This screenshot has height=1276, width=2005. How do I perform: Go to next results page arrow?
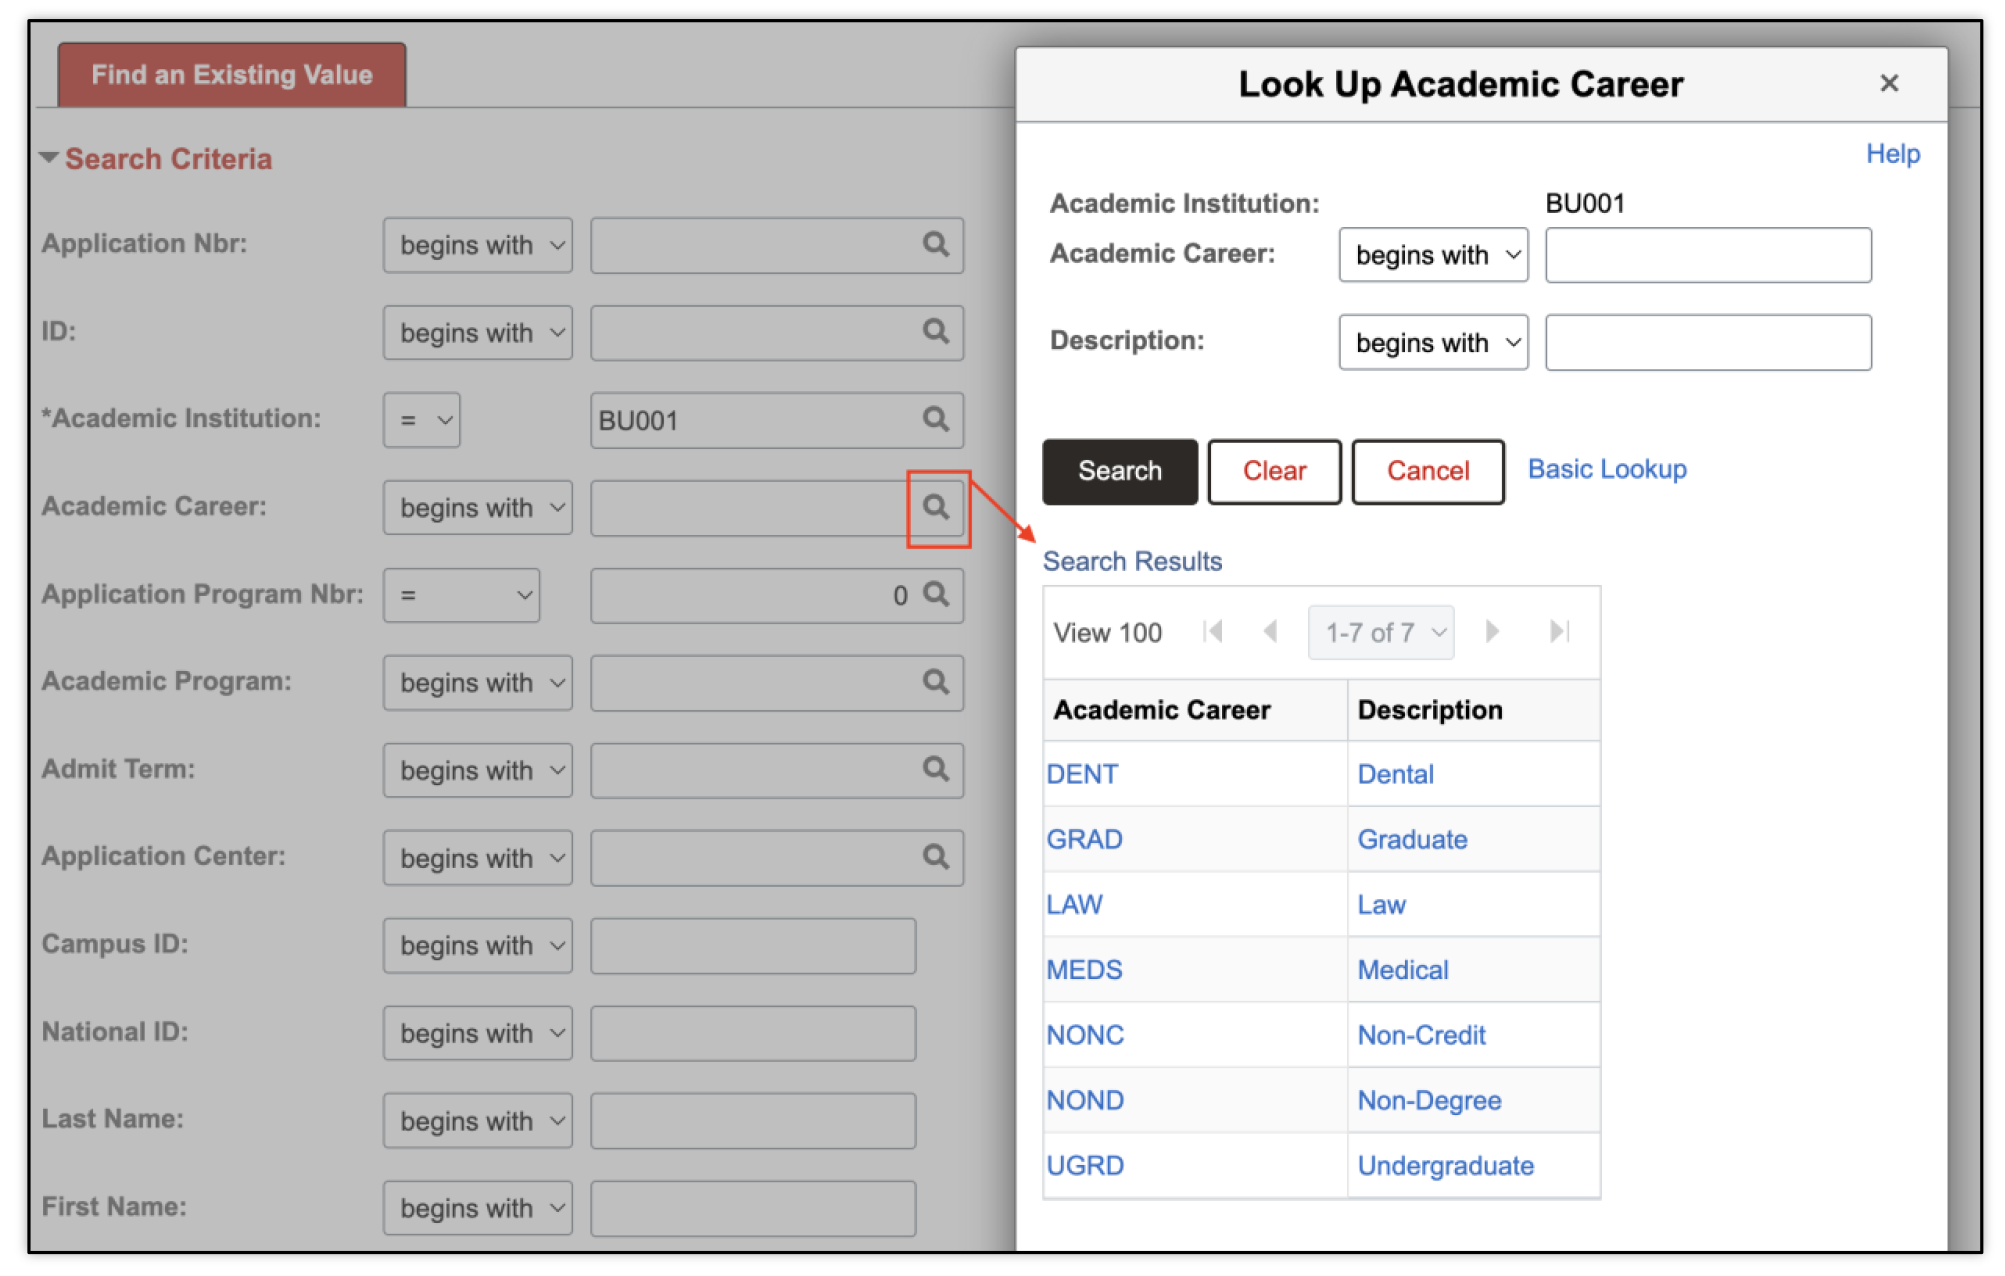[1492, 632]
